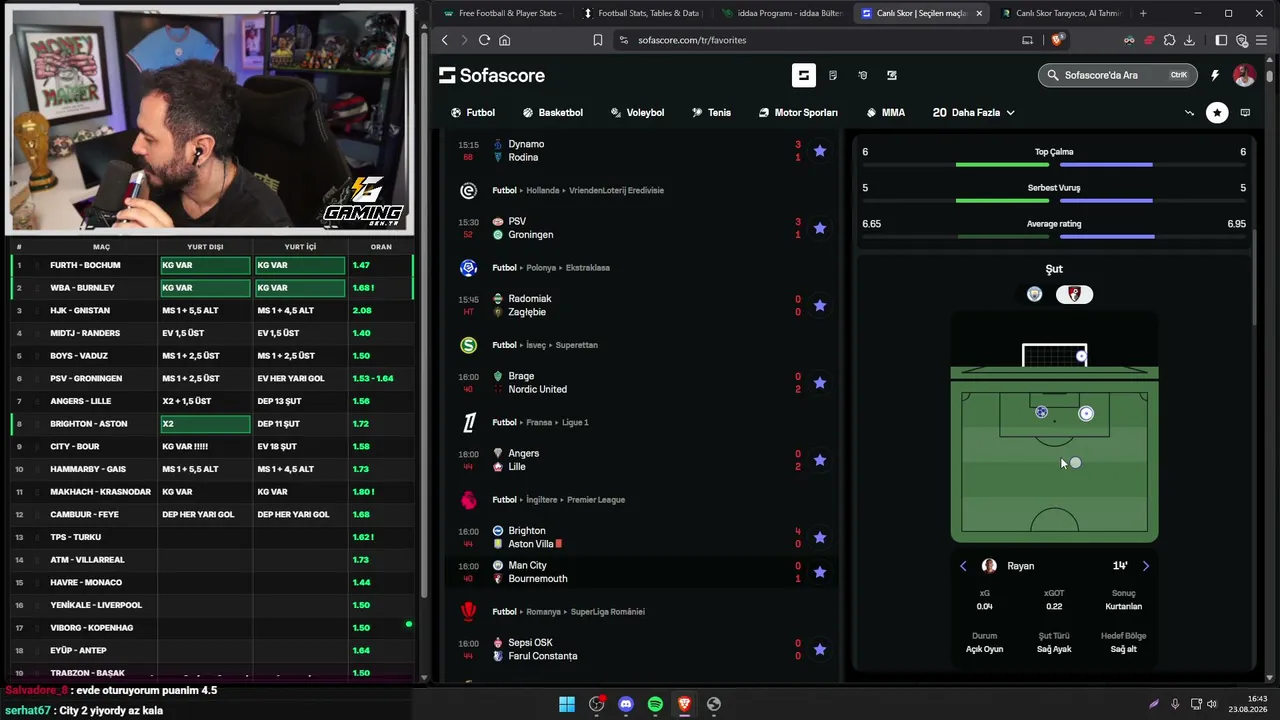The image size is (1280, 720).
Task: Select the MMA sport tab
Action: tap(885, 113)
